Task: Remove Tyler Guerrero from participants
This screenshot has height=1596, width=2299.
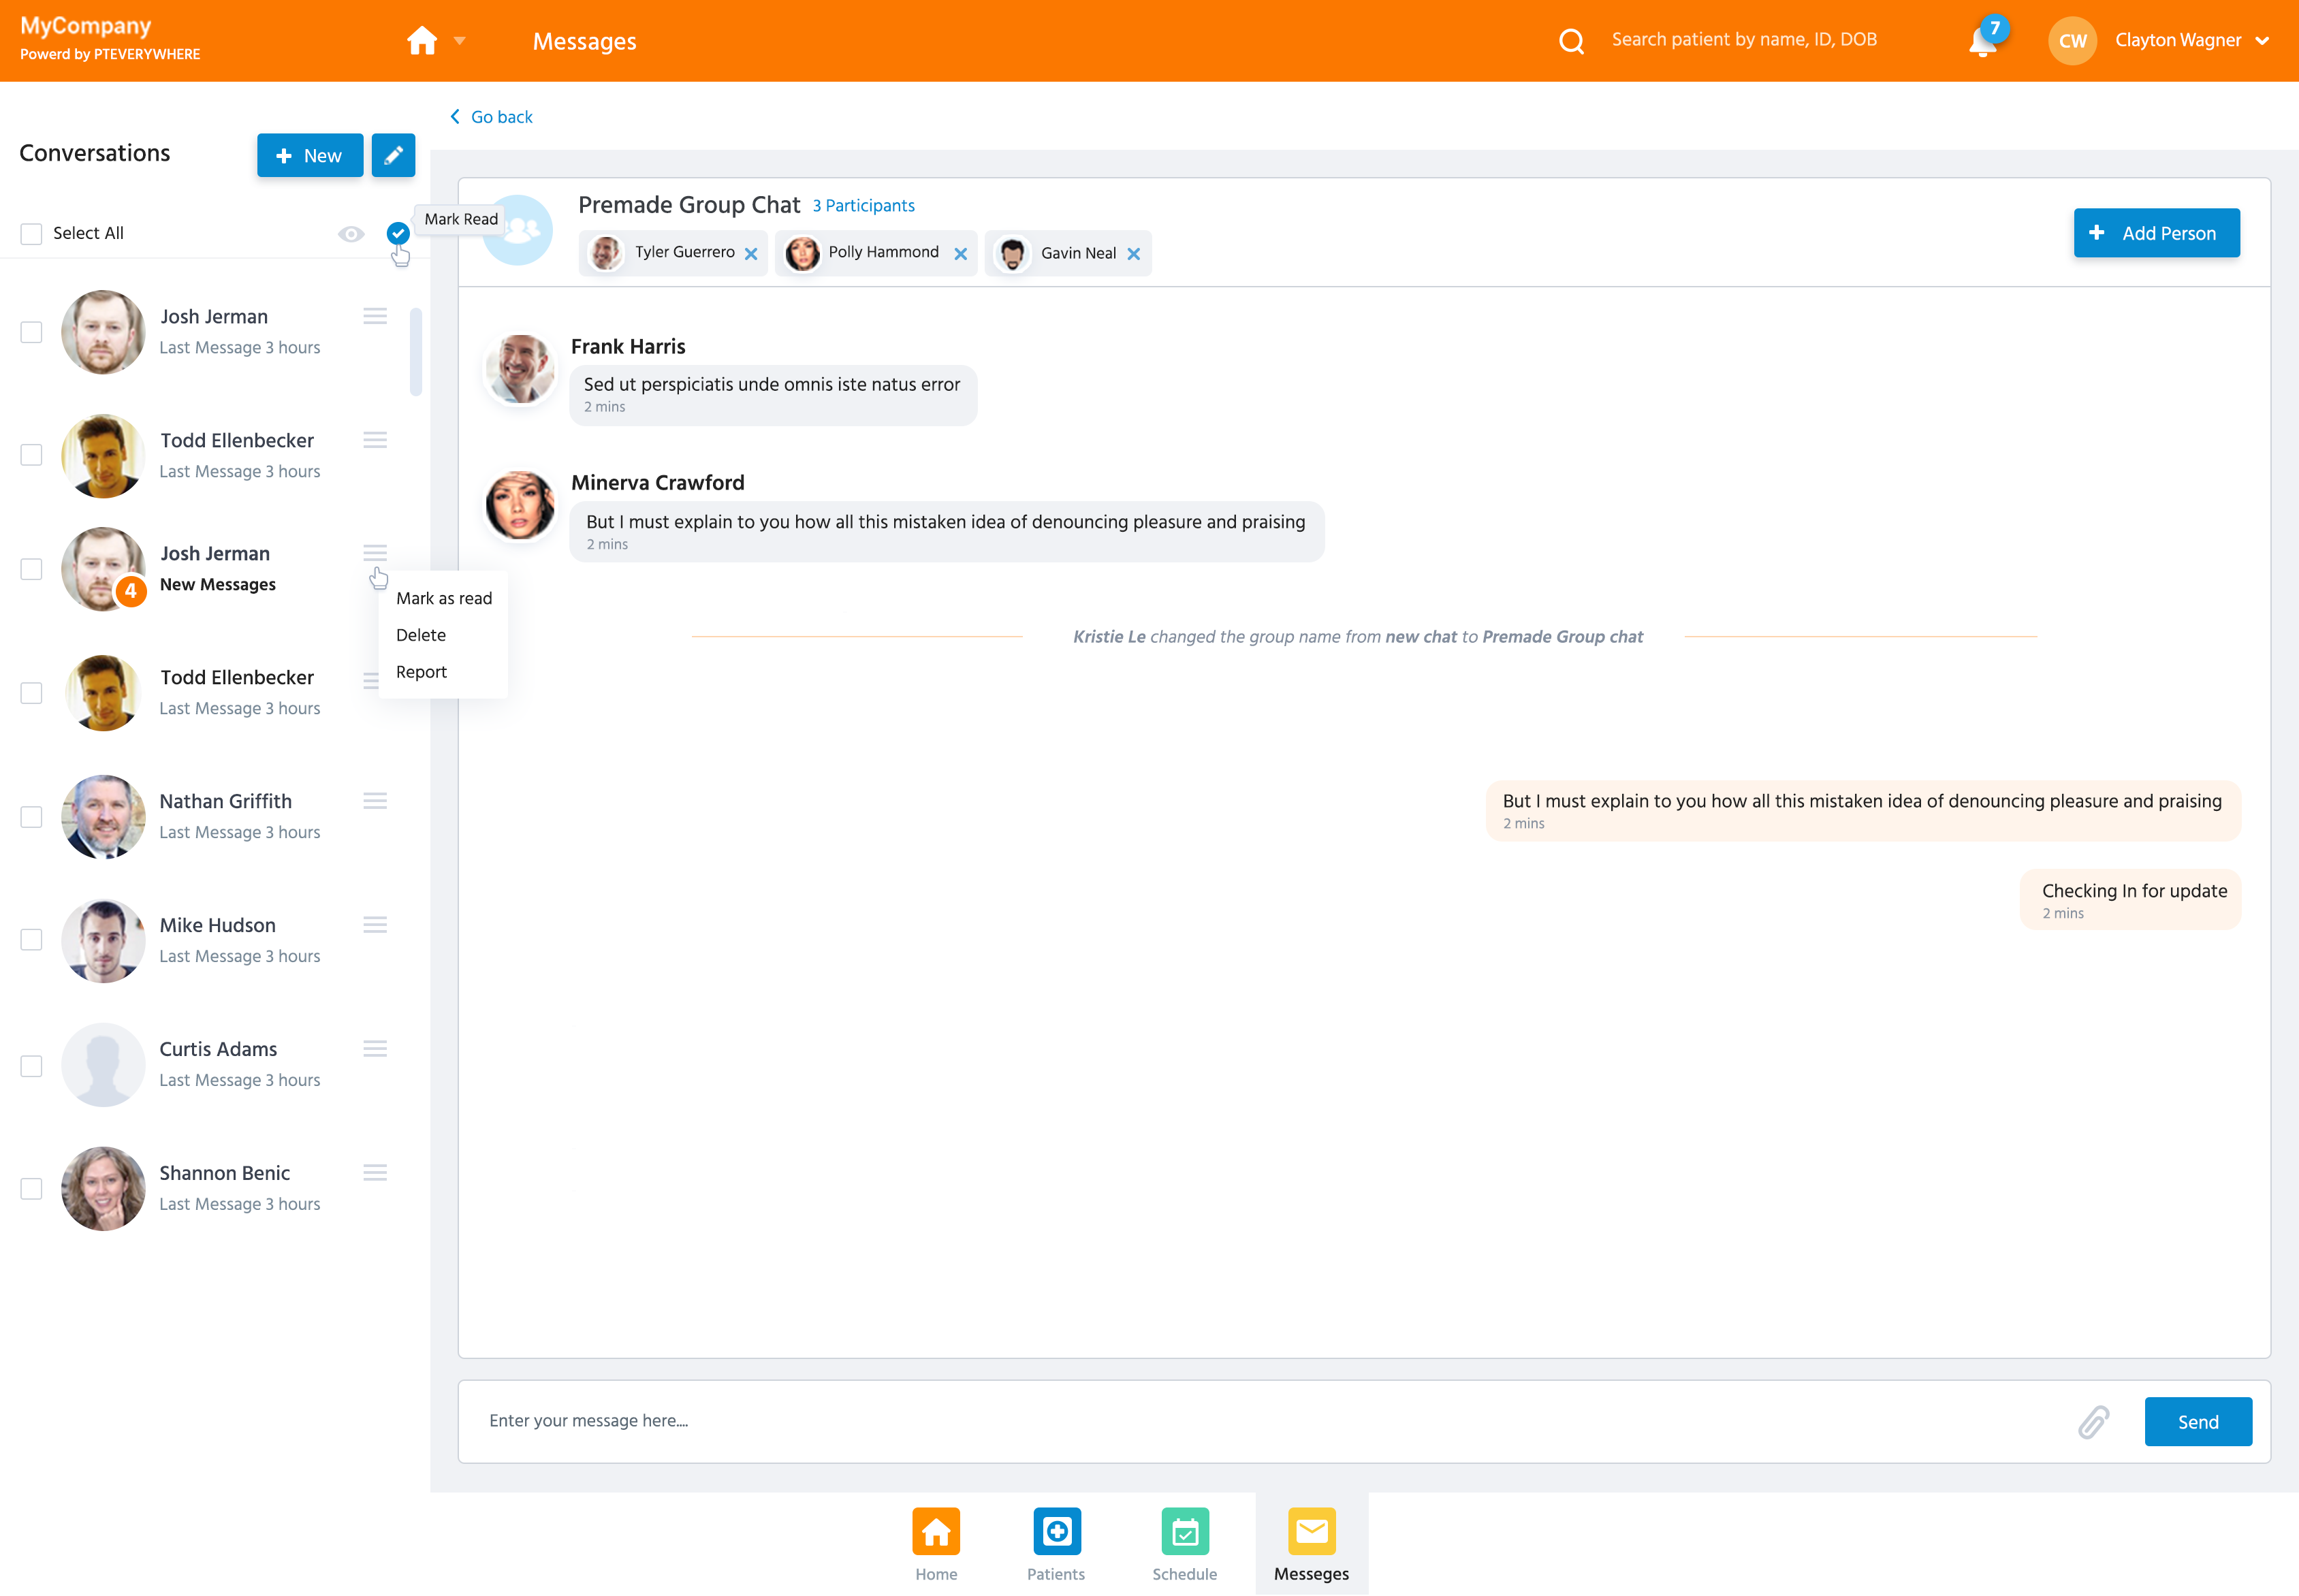Action: pyautogui.click(x=751, y=254)
